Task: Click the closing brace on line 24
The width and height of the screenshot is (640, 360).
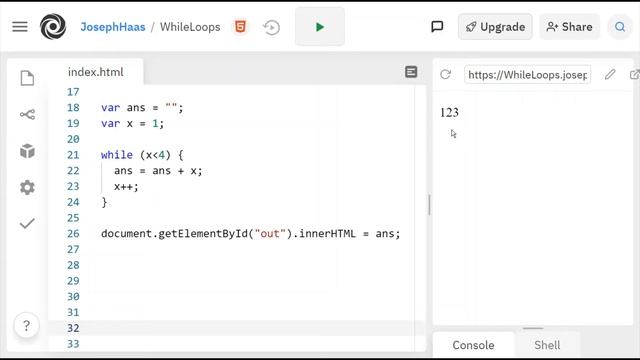Action: click(104, 202)
